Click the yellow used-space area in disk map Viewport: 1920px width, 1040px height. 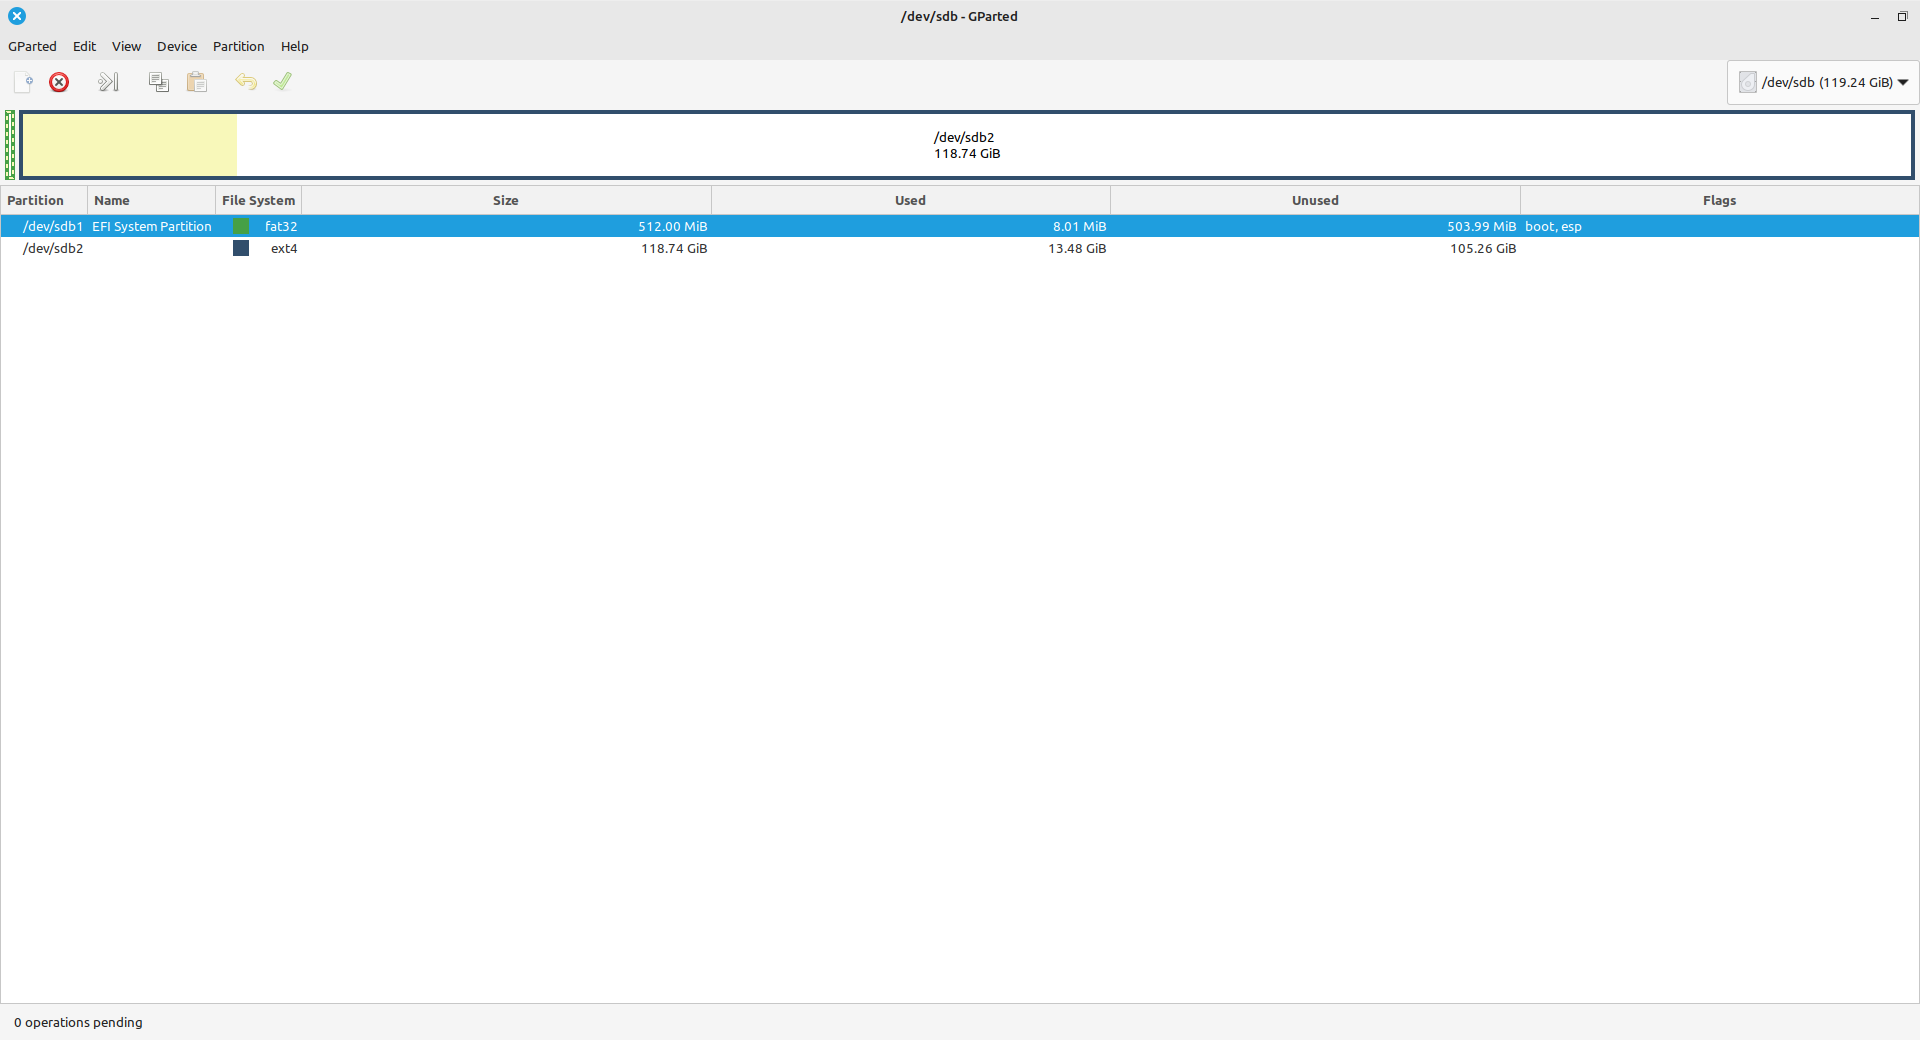(129, 145)
